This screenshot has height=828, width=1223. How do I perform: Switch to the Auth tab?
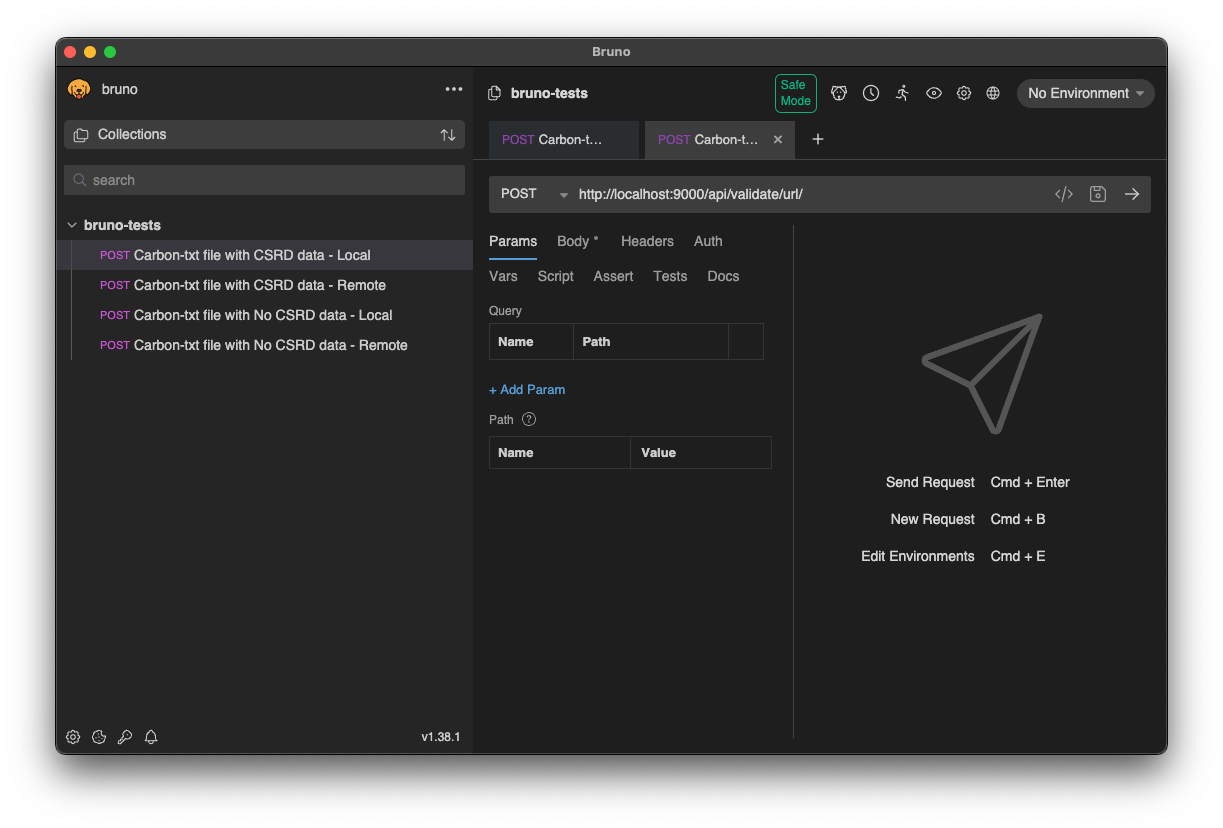tap(708, 241)
